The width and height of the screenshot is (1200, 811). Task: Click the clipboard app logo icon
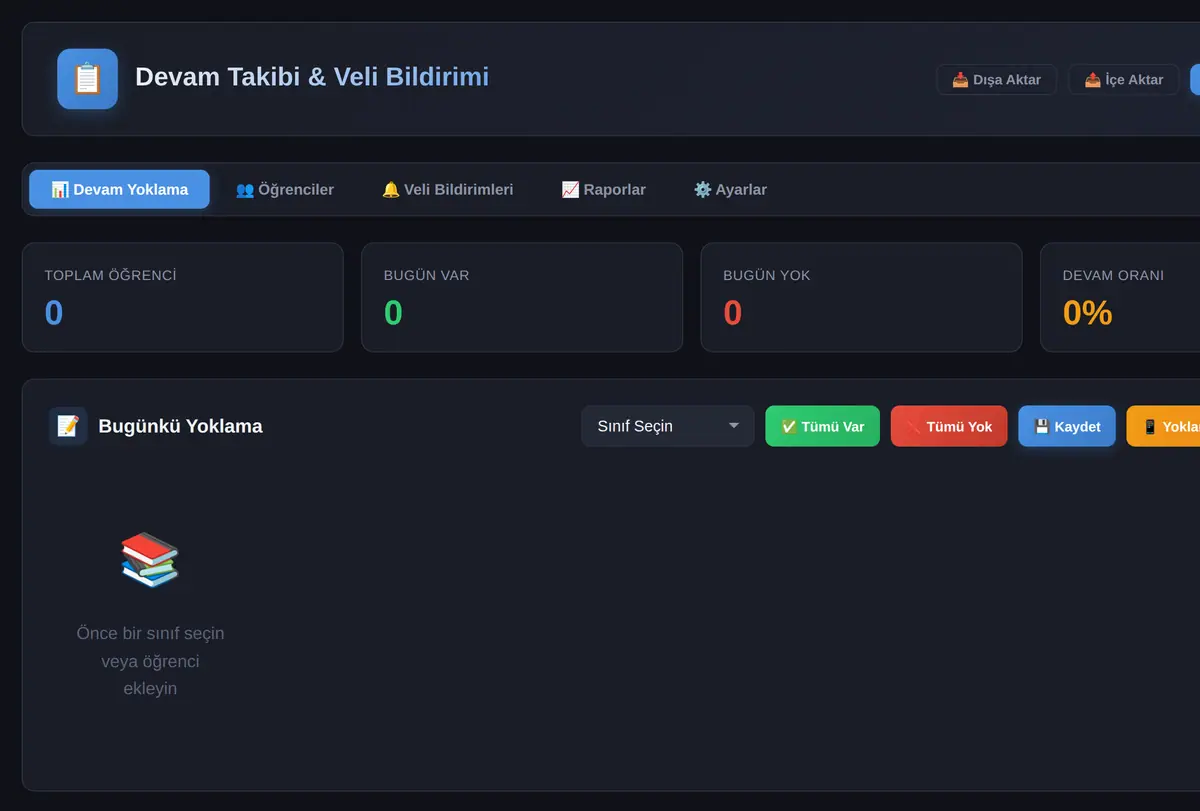coord(87,79)
